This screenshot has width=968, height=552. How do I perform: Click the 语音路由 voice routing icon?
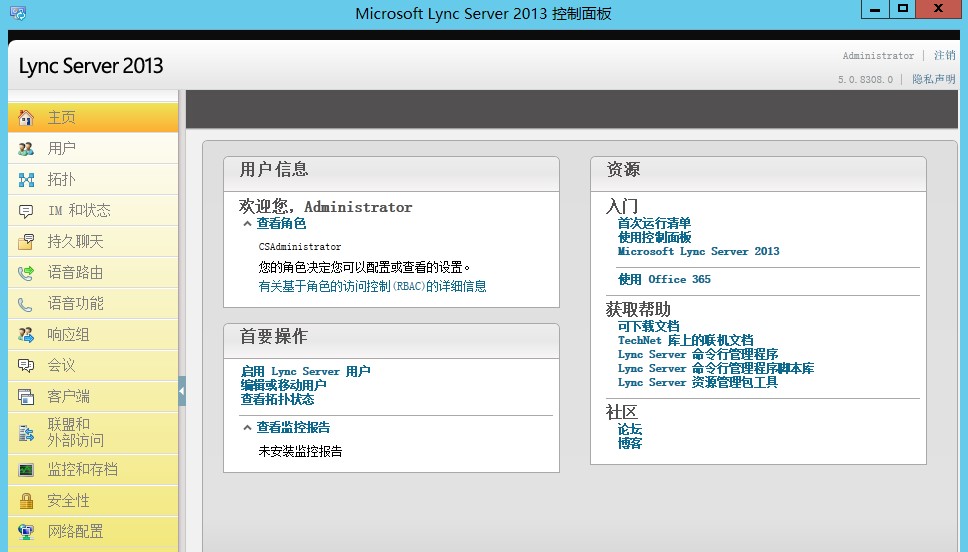(26, 272)
